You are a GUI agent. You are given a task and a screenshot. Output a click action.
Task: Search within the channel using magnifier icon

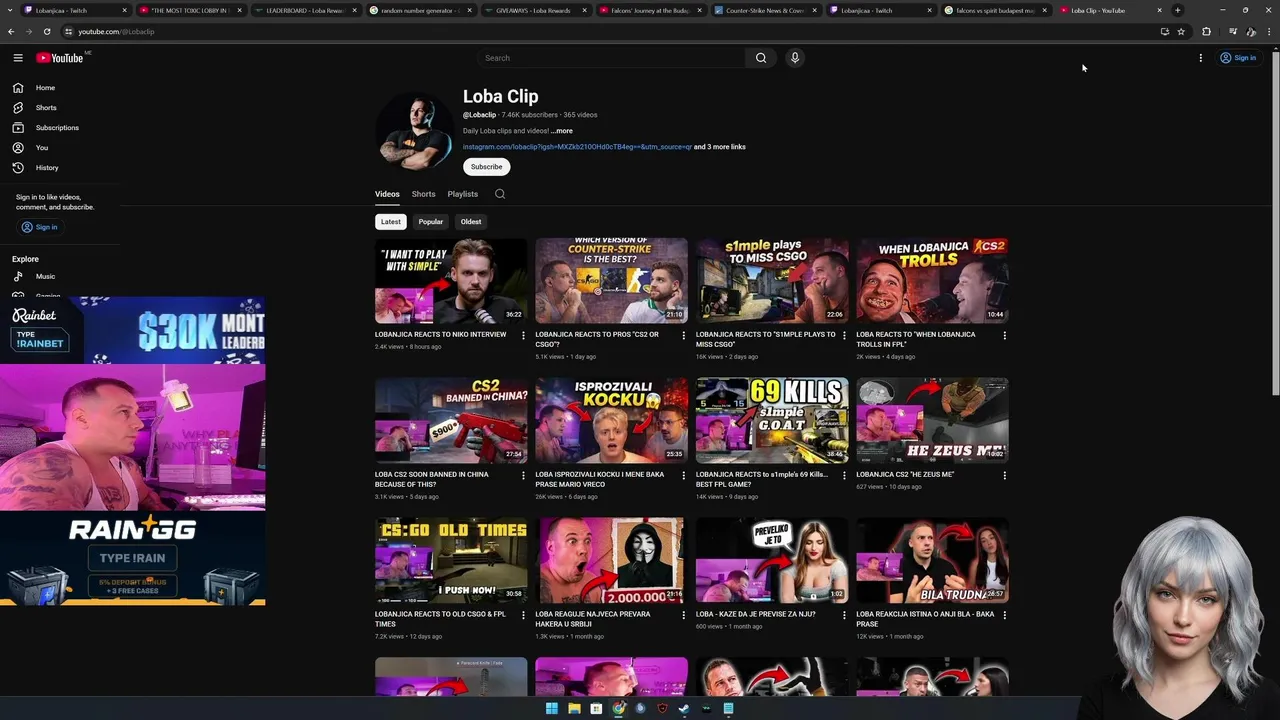click(500, 194)
